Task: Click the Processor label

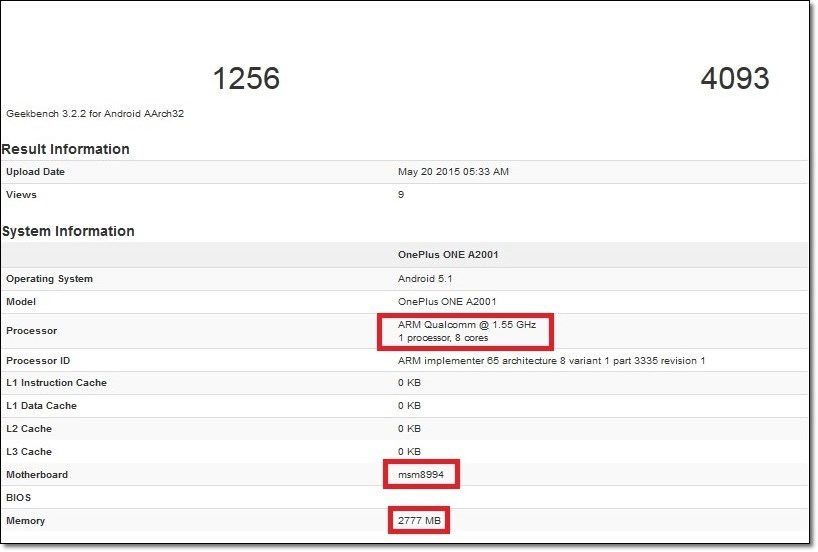Action: [x=31, y=331]
